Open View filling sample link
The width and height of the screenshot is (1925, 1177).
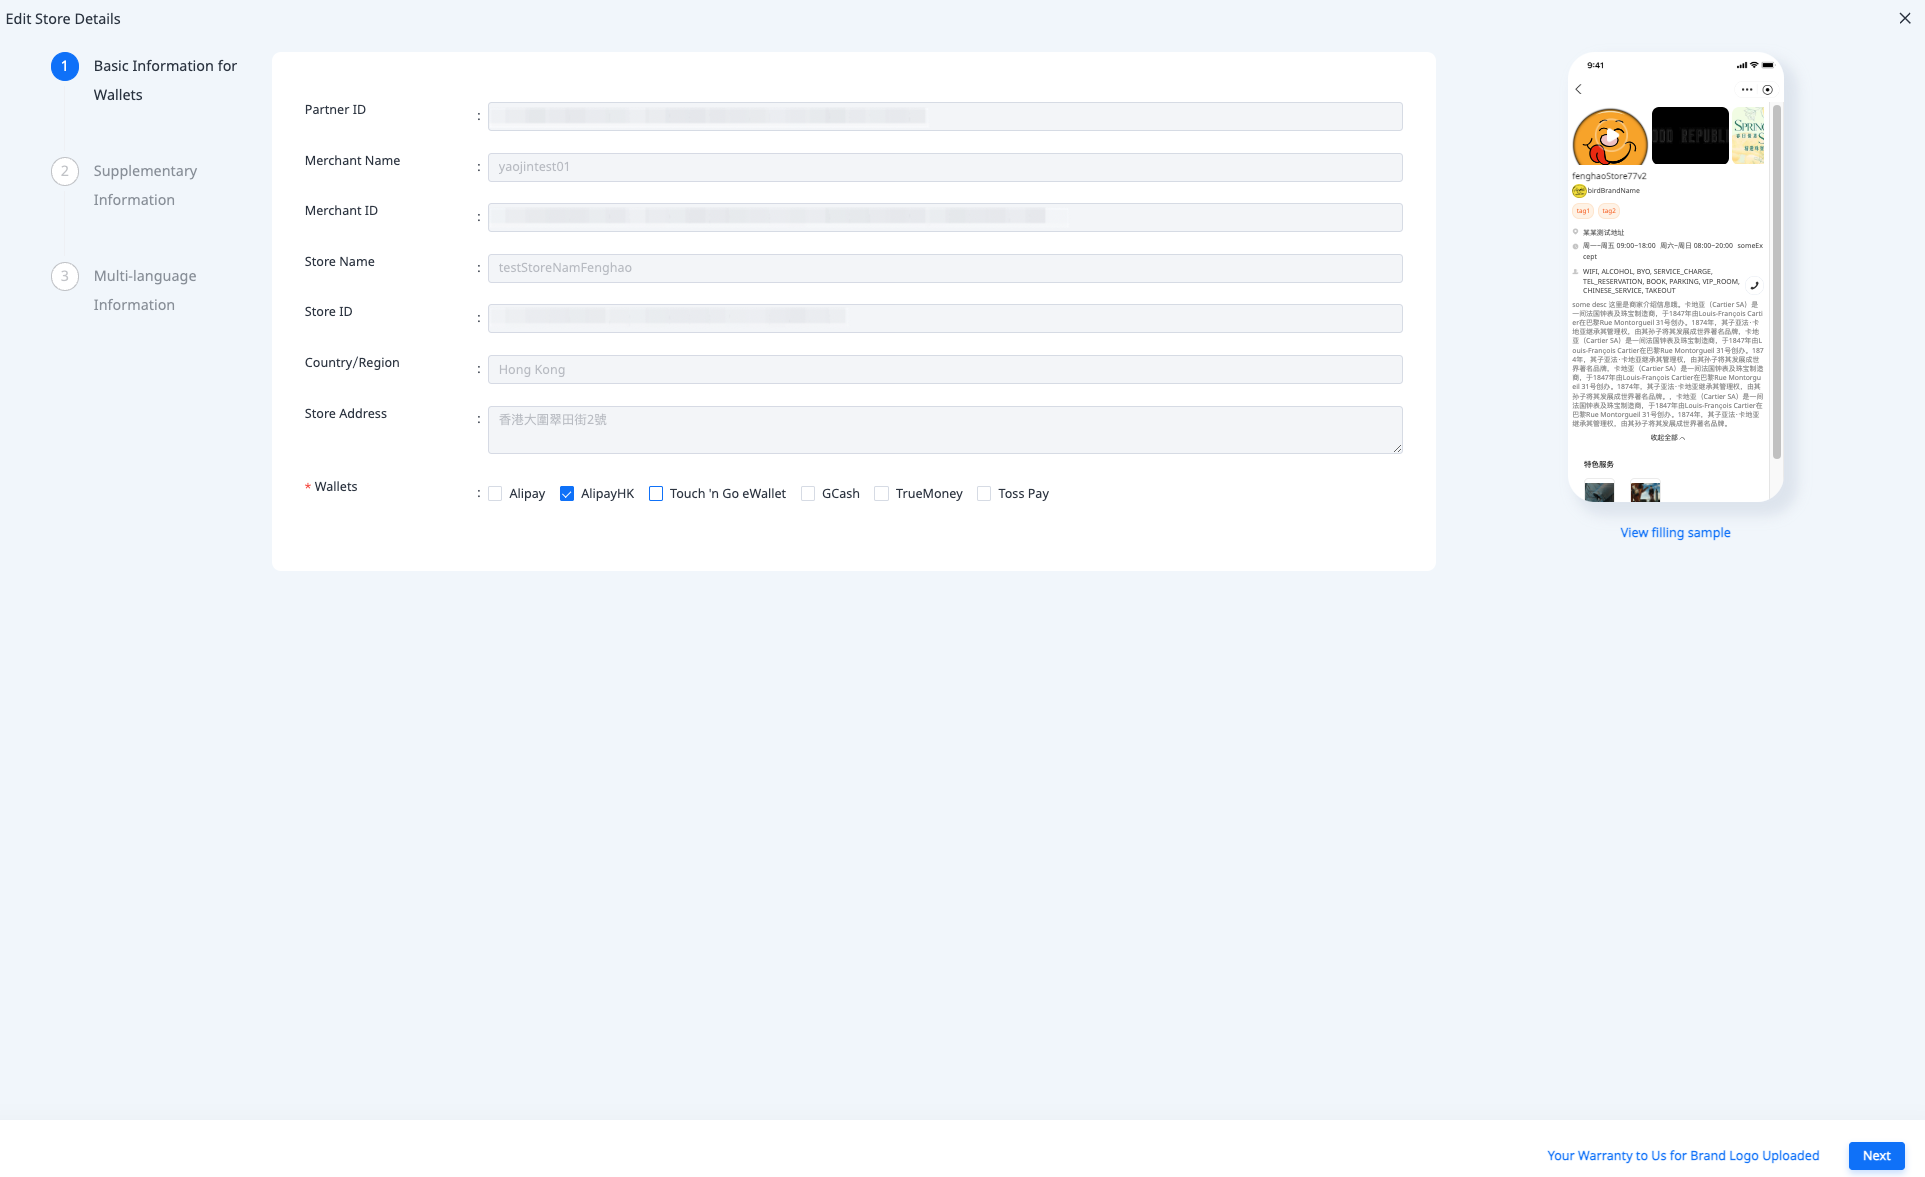tap(1675, 533)
